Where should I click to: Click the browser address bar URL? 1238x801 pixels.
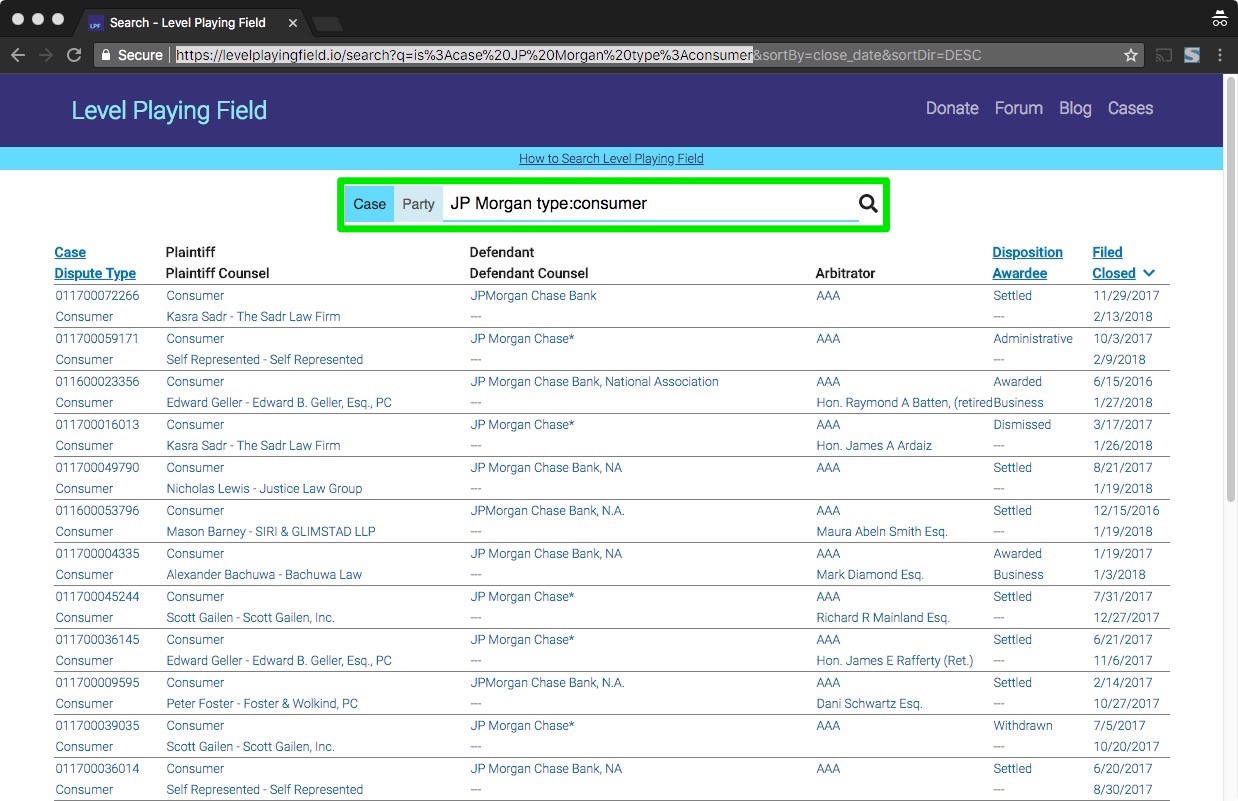(578, 56)
